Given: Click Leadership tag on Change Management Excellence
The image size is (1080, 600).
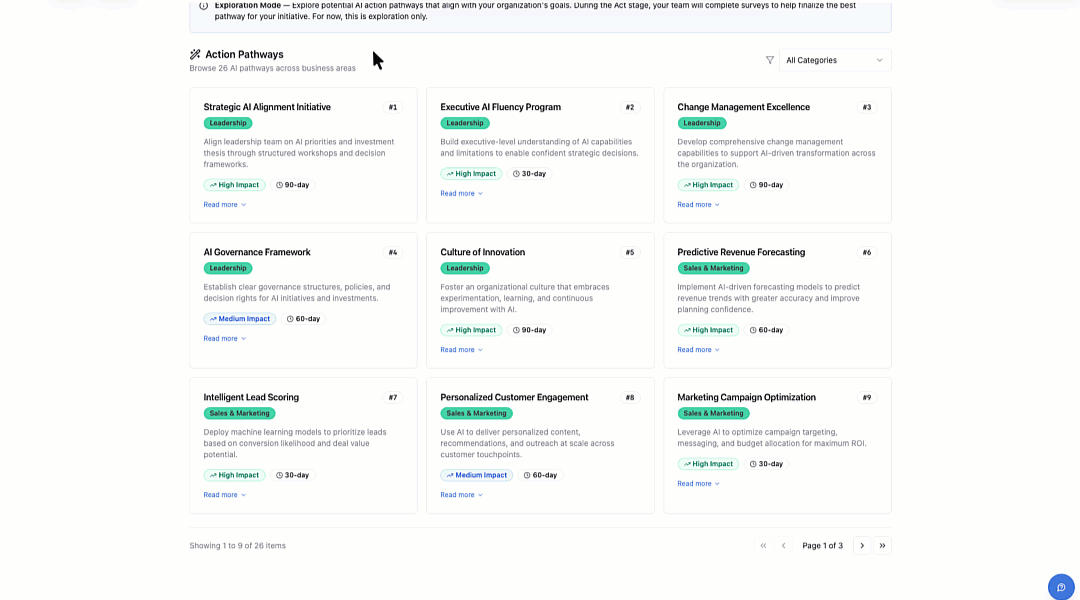Looking at the screenshot, I should coord(702,123).
